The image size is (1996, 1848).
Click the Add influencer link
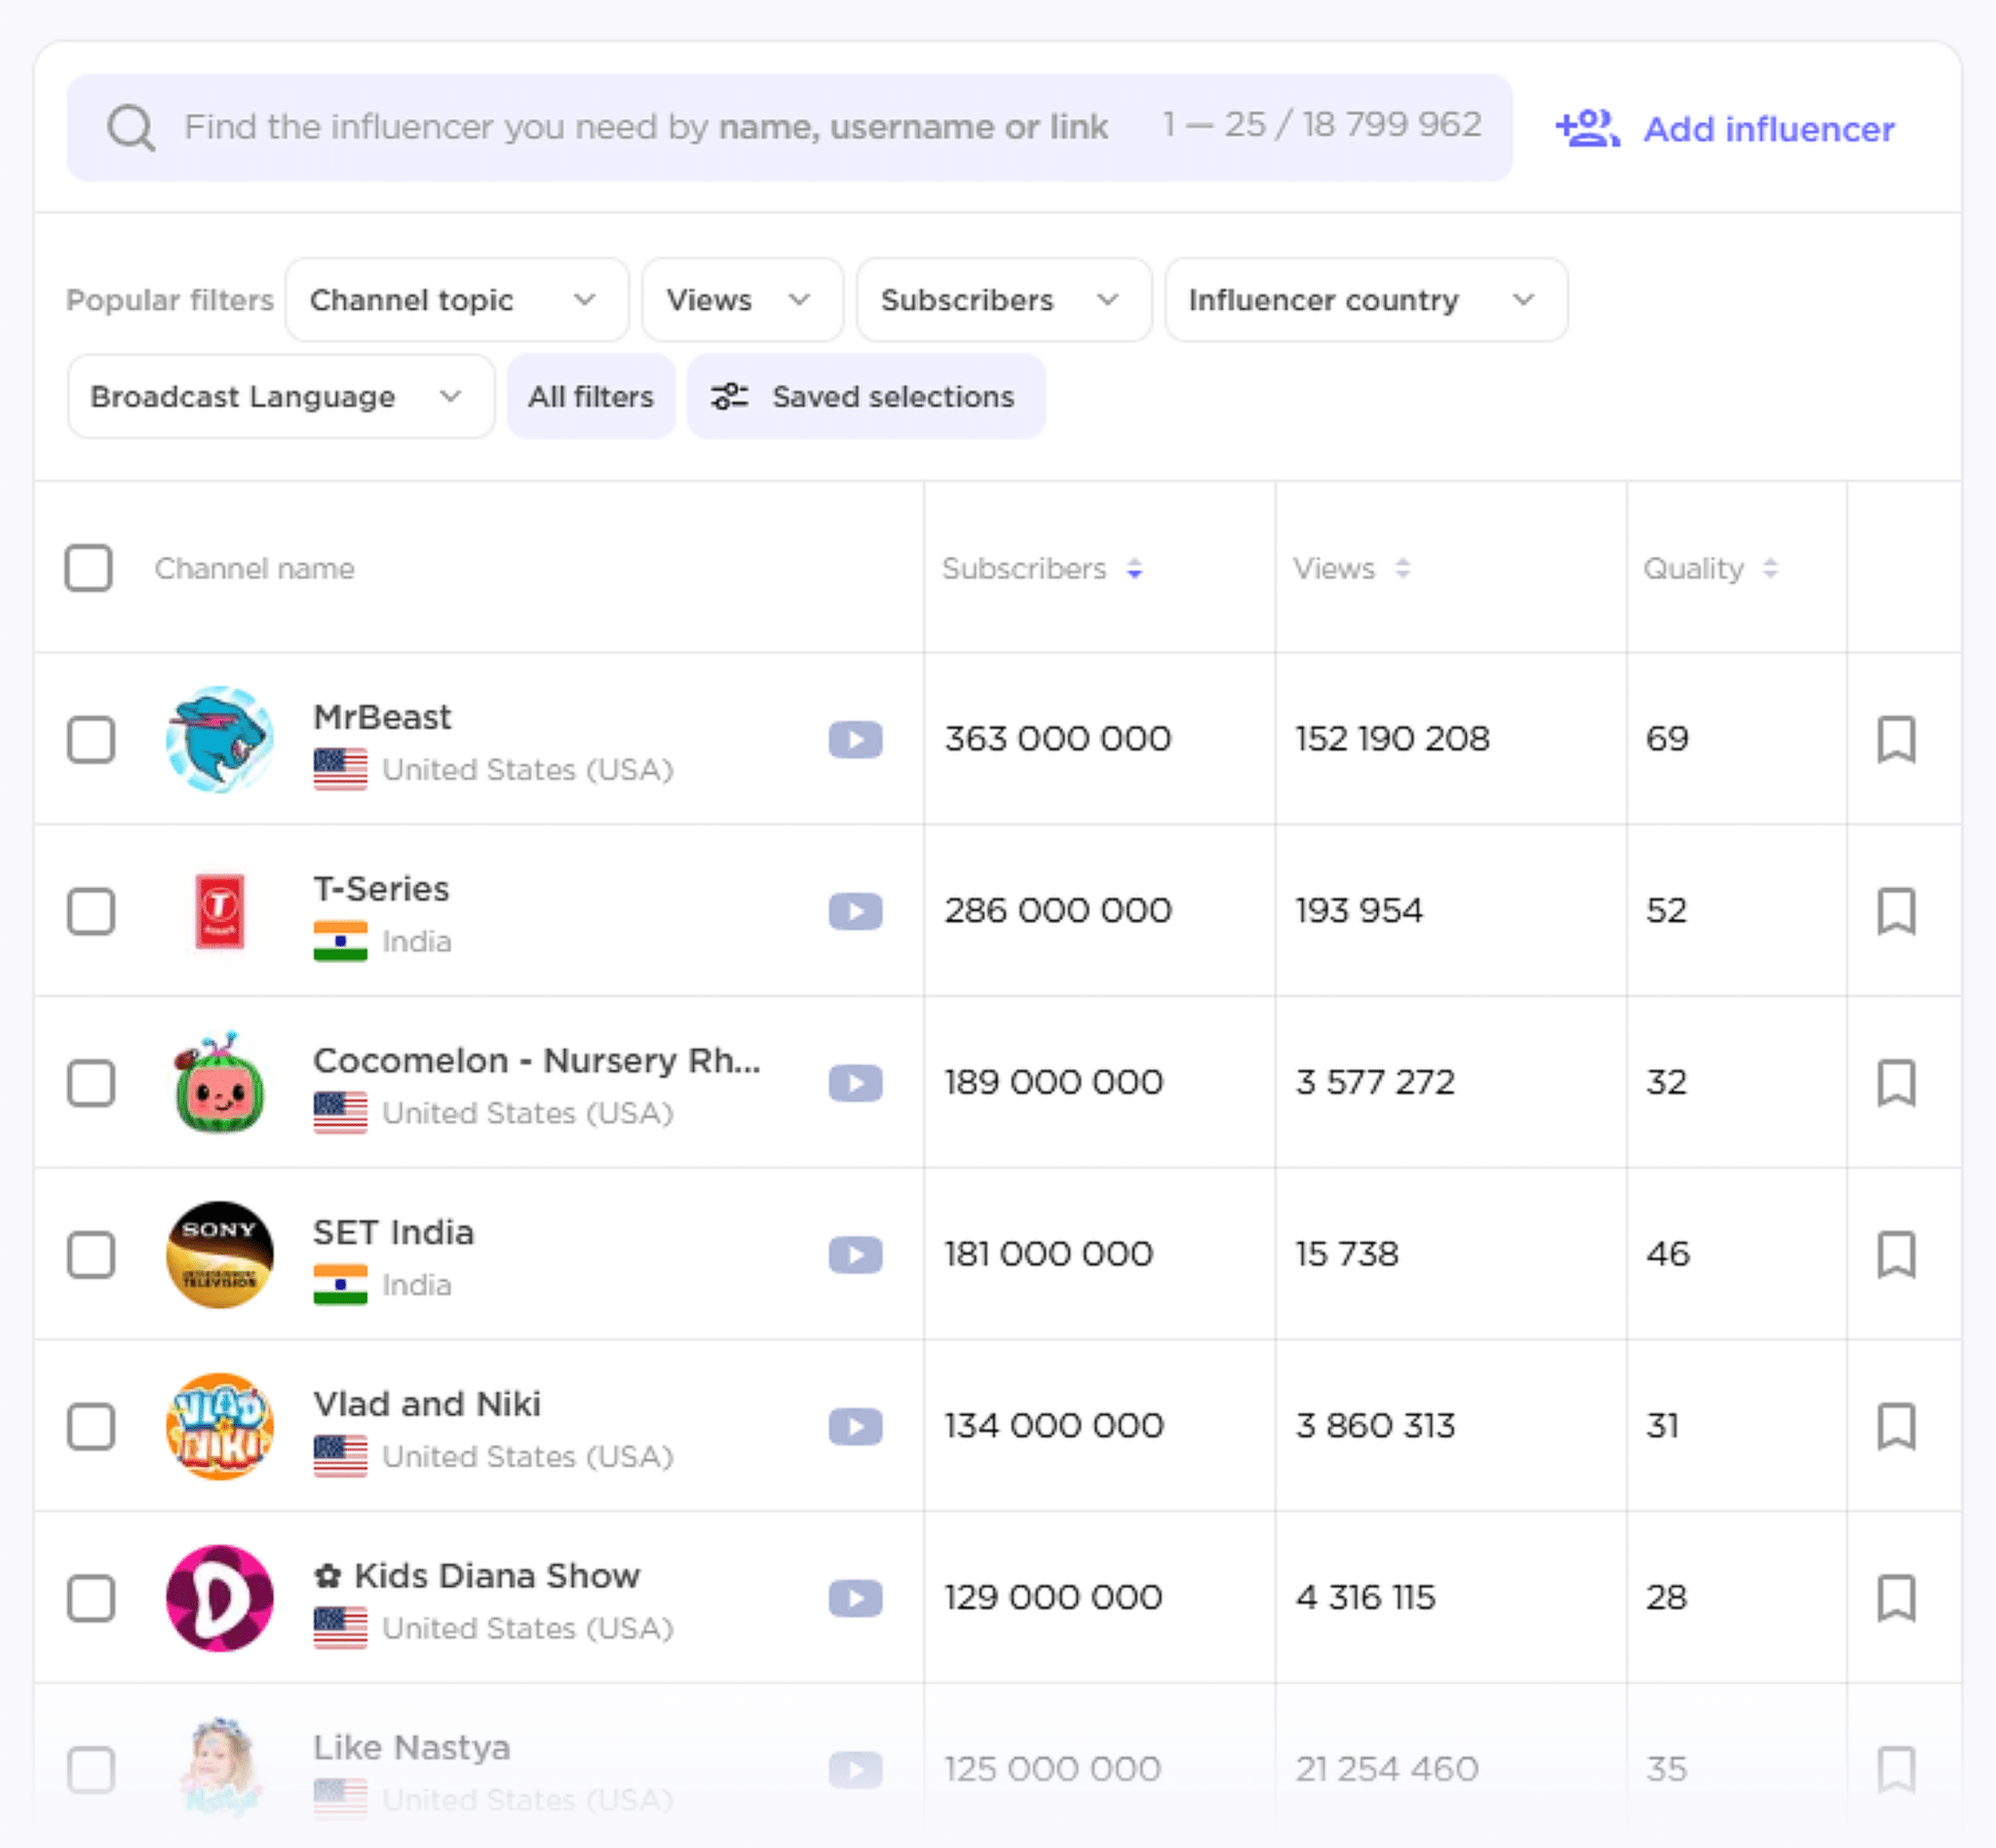click(1725, 128)
